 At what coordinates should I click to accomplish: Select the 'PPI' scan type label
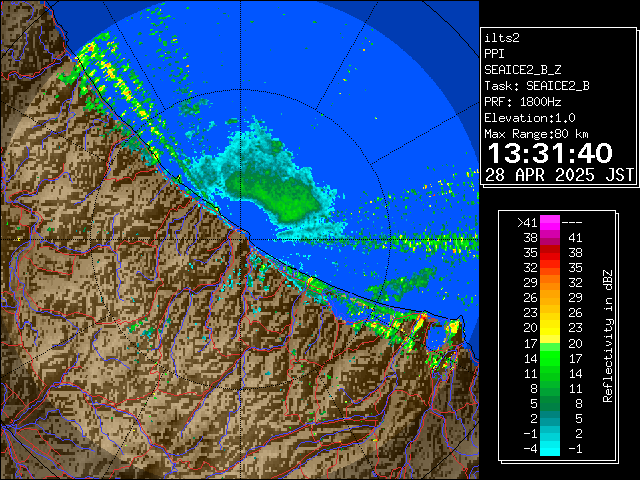494,54
